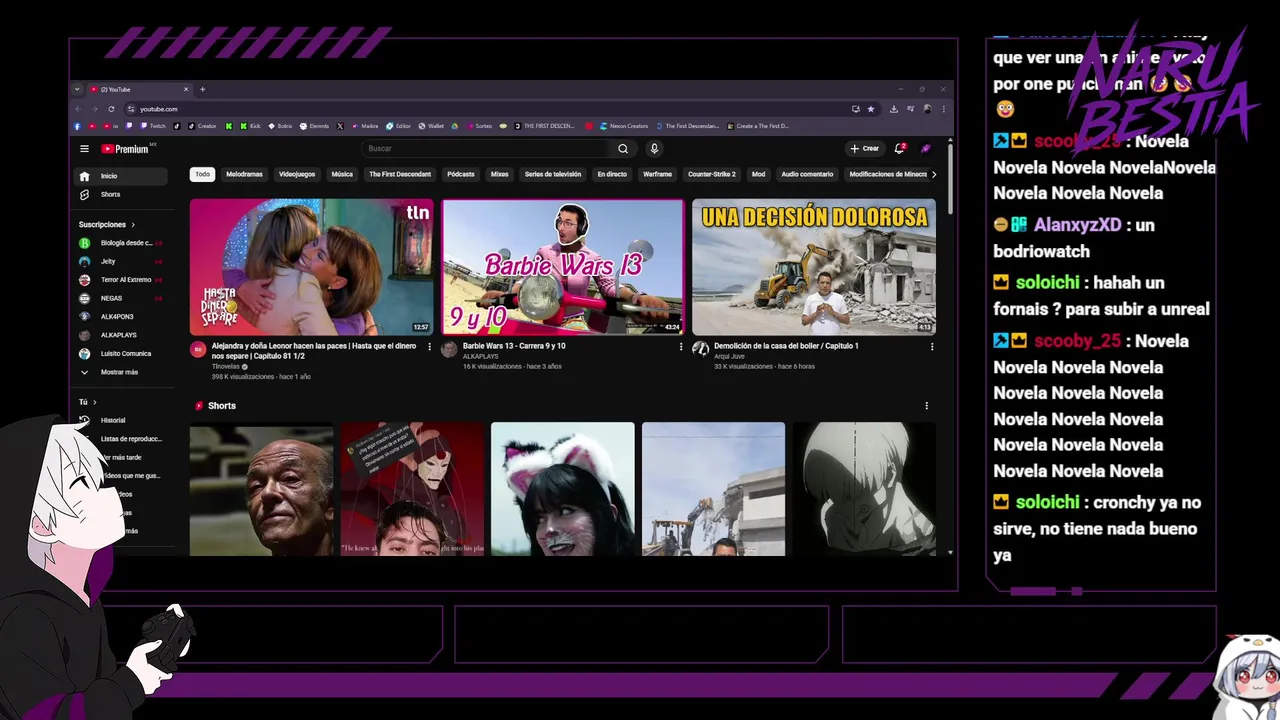Select The First Descendant filter chip
1280x720 pixels.
click(400, 174)
